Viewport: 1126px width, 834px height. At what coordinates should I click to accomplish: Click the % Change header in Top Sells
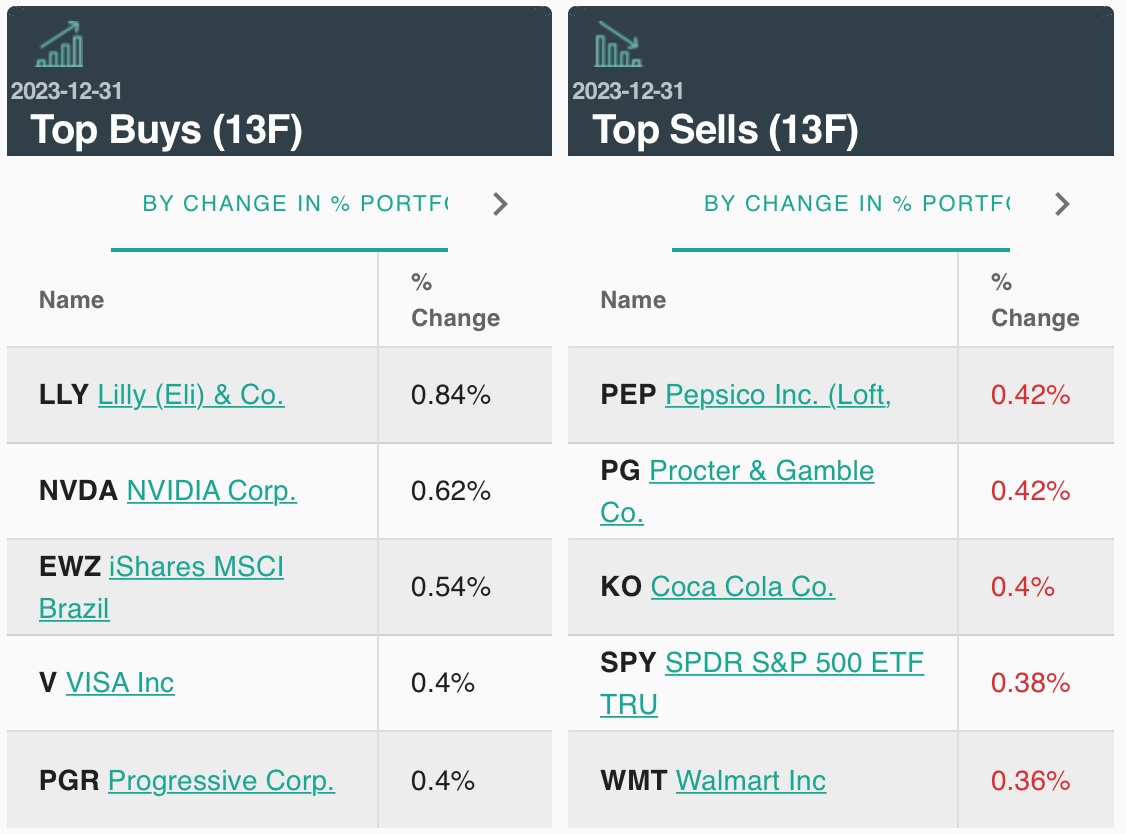(1035, 300)
